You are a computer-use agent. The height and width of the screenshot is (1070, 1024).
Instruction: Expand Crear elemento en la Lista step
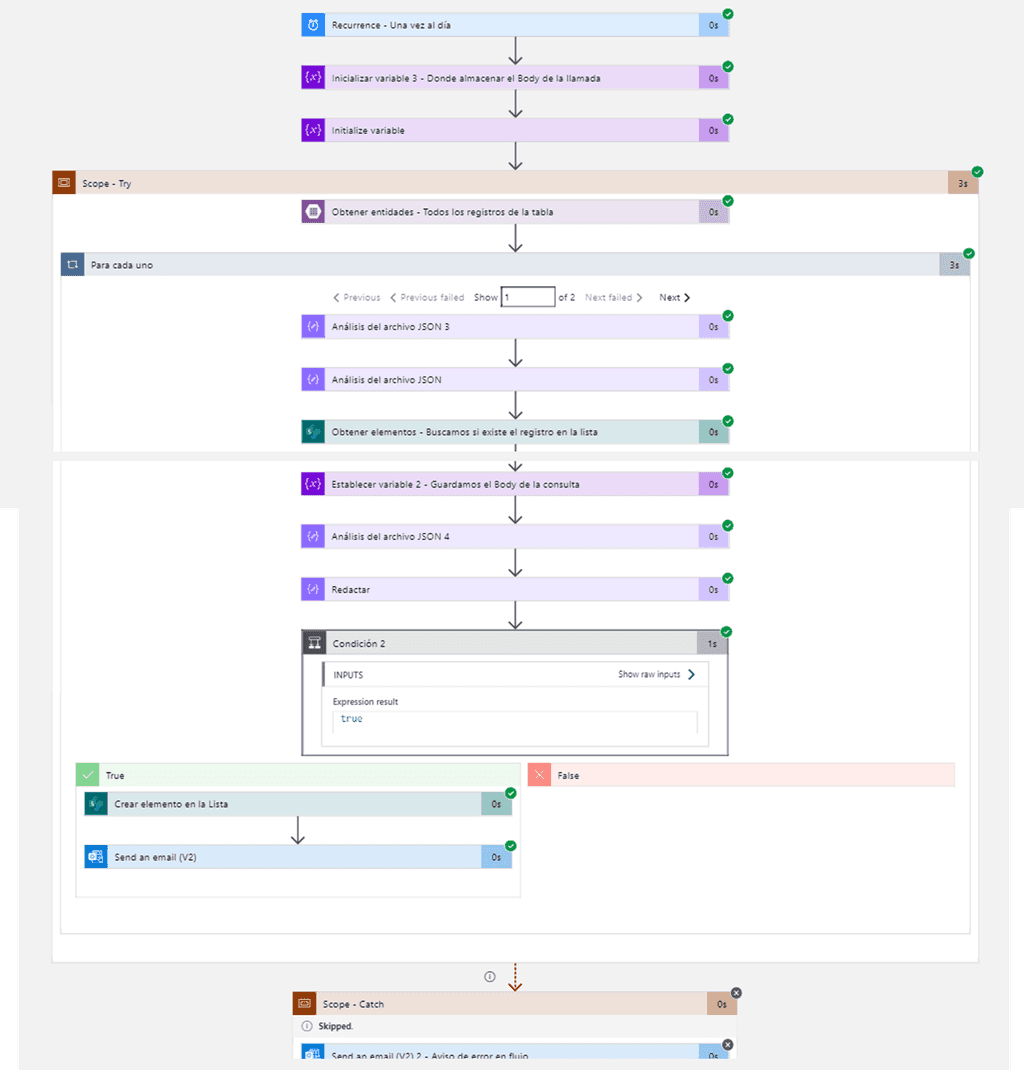point(298,804)
